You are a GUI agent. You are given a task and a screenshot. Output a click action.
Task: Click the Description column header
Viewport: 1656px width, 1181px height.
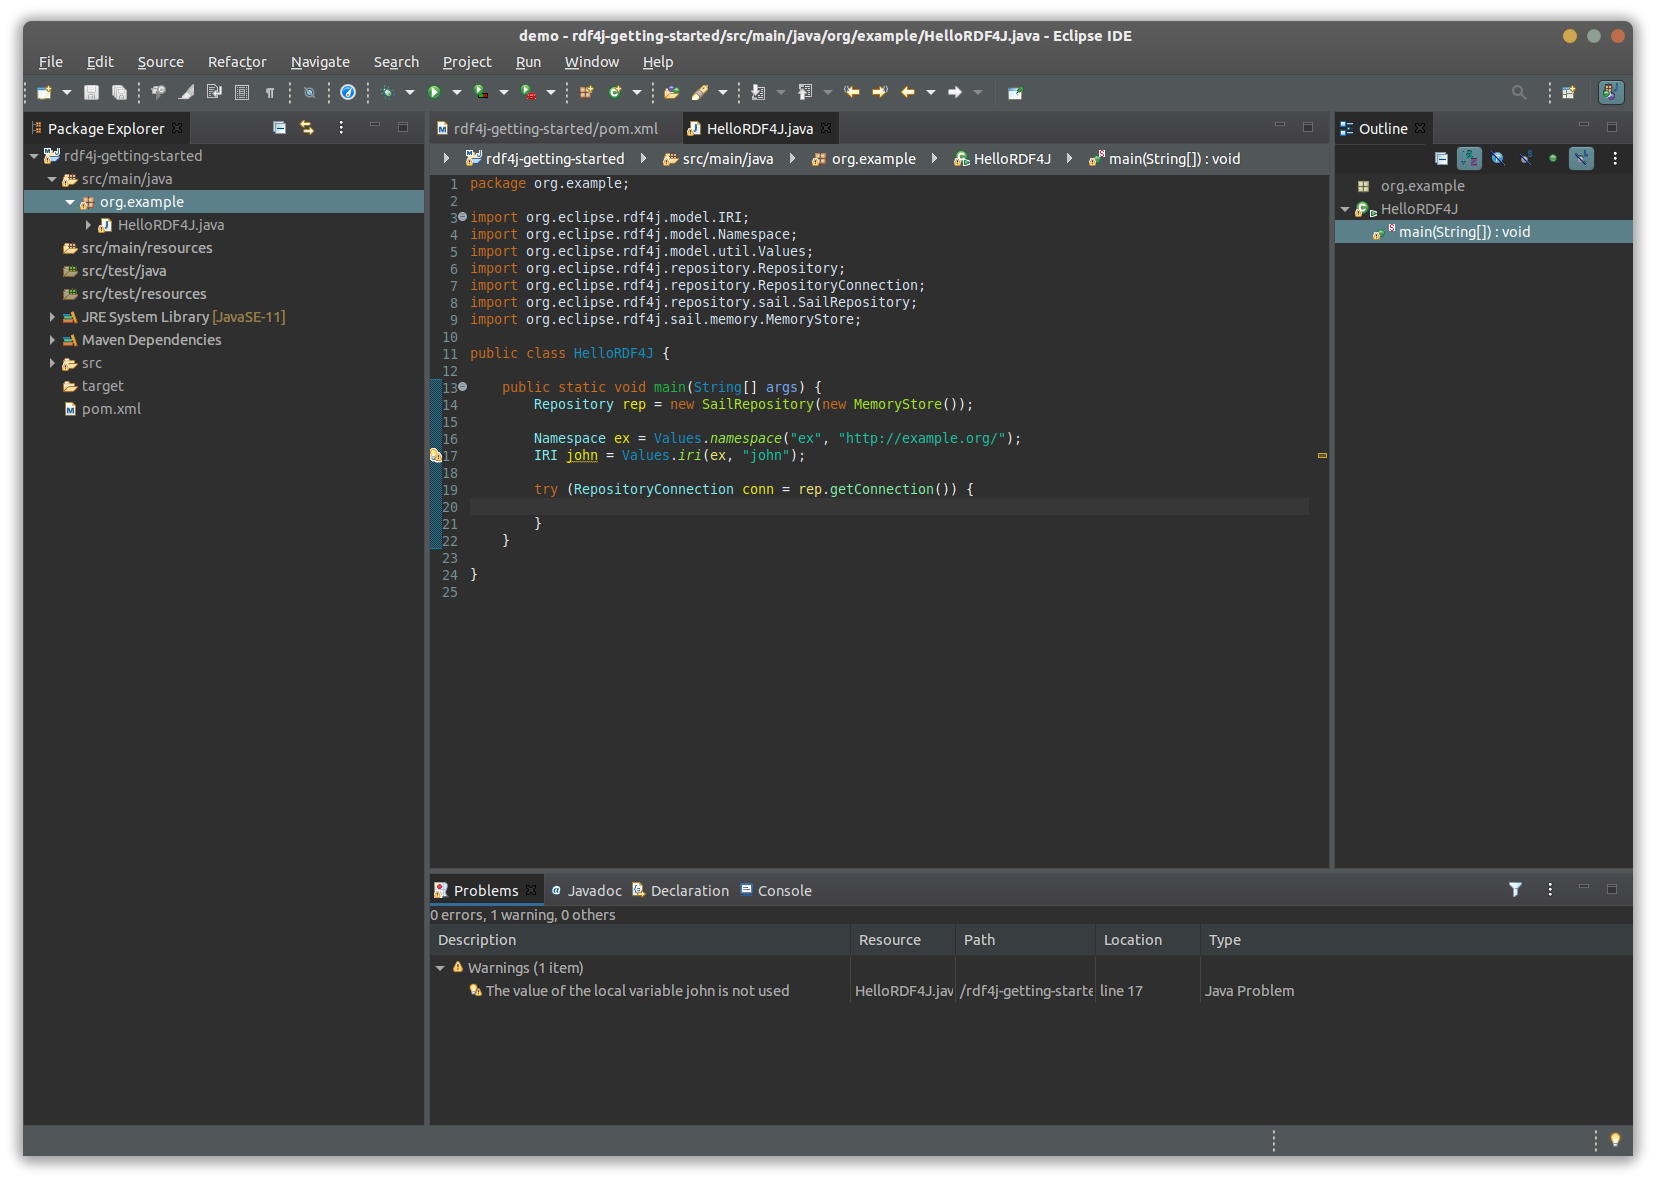click(640, 940)
